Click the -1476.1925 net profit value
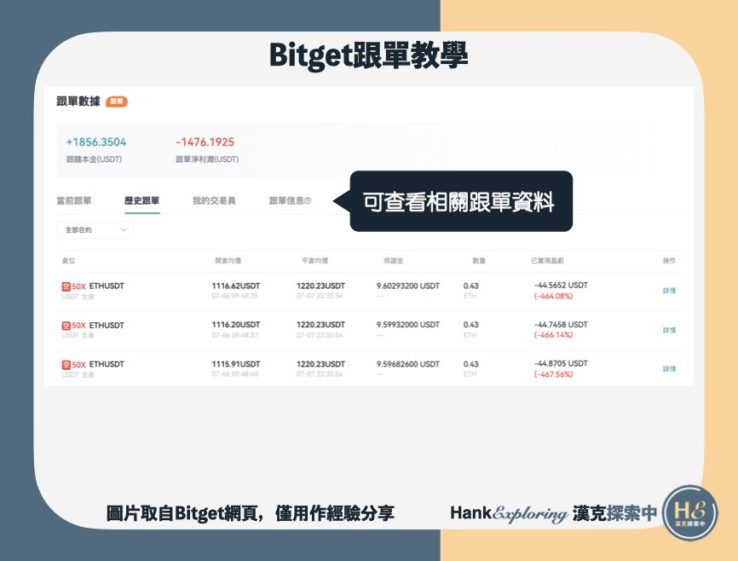Image resolution: width=738 pixels, height=561 pixels. (205, 142)
